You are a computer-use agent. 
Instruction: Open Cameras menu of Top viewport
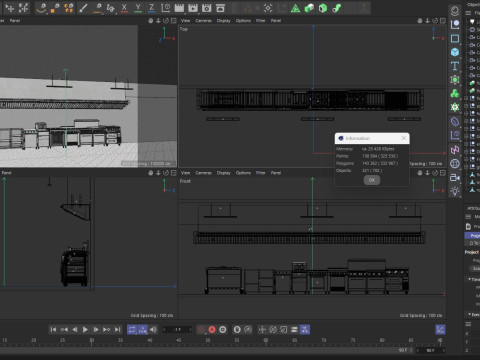tap(203, 21)
